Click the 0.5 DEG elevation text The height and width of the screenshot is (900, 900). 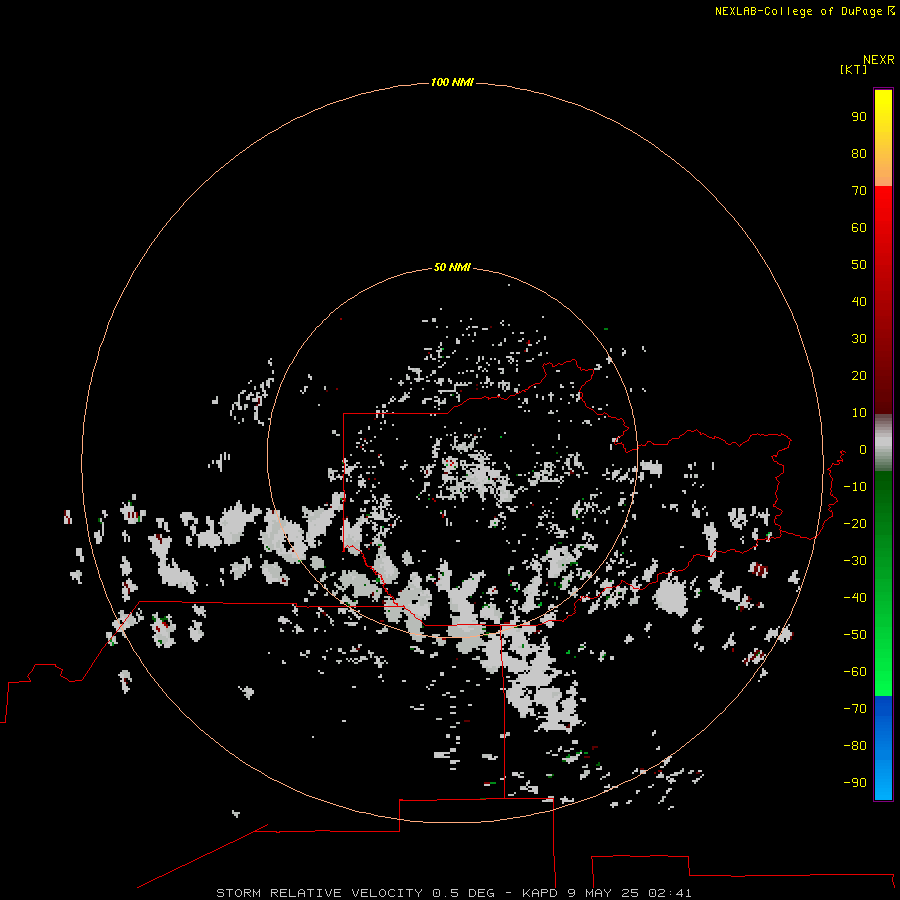click(x=463, y=893)
